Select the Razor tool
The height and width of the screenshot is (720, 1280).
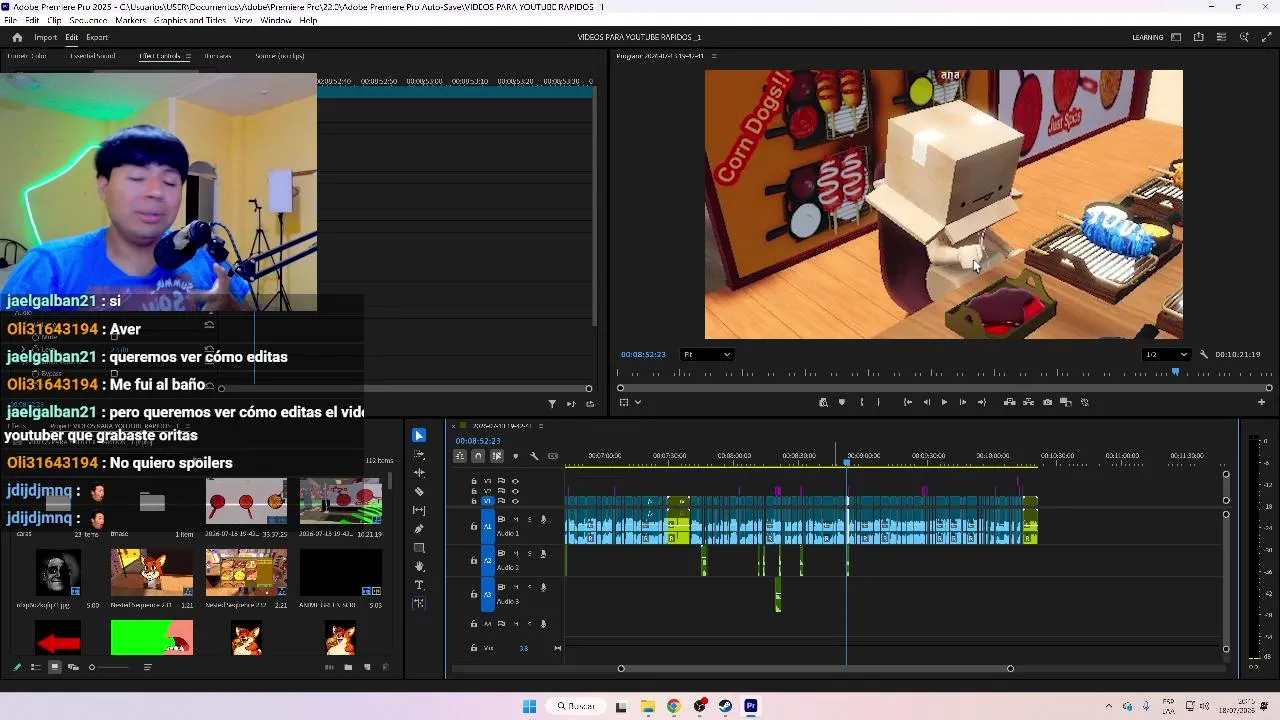click(419, 491)
